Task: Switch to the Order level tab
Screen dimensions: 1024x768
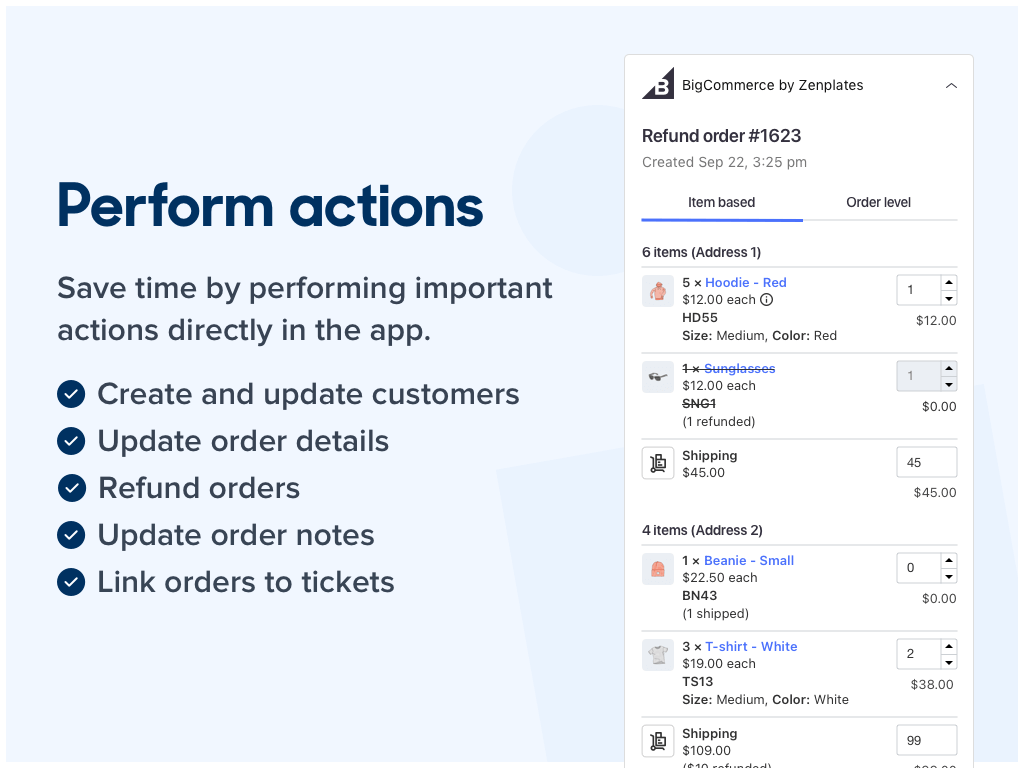Action: (878, 202)
